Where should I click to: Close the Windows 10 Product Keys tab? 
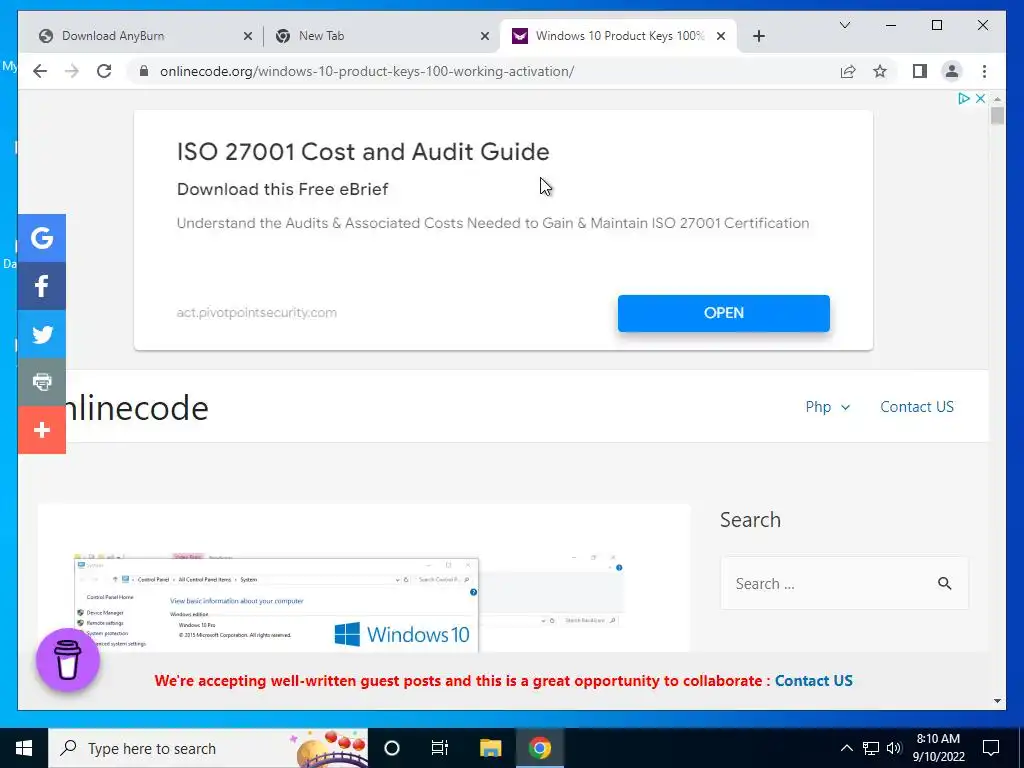click(720, 37)
